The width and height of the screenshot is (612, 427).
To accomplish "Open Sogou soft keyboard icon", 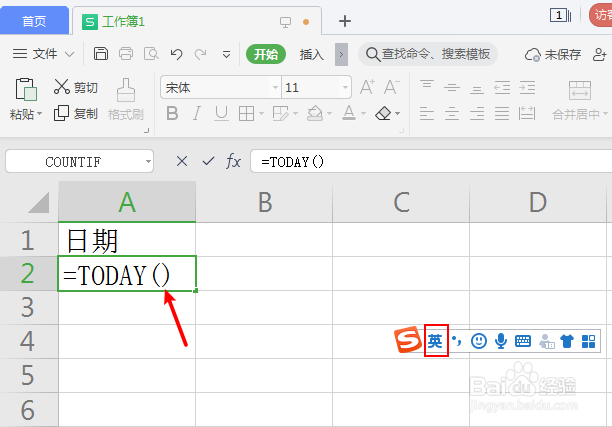I will (x=523, y=341).
